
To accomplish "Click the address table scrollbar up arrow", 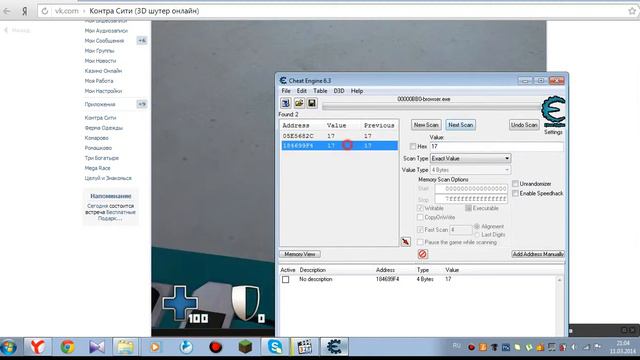I will click(560, 280).
